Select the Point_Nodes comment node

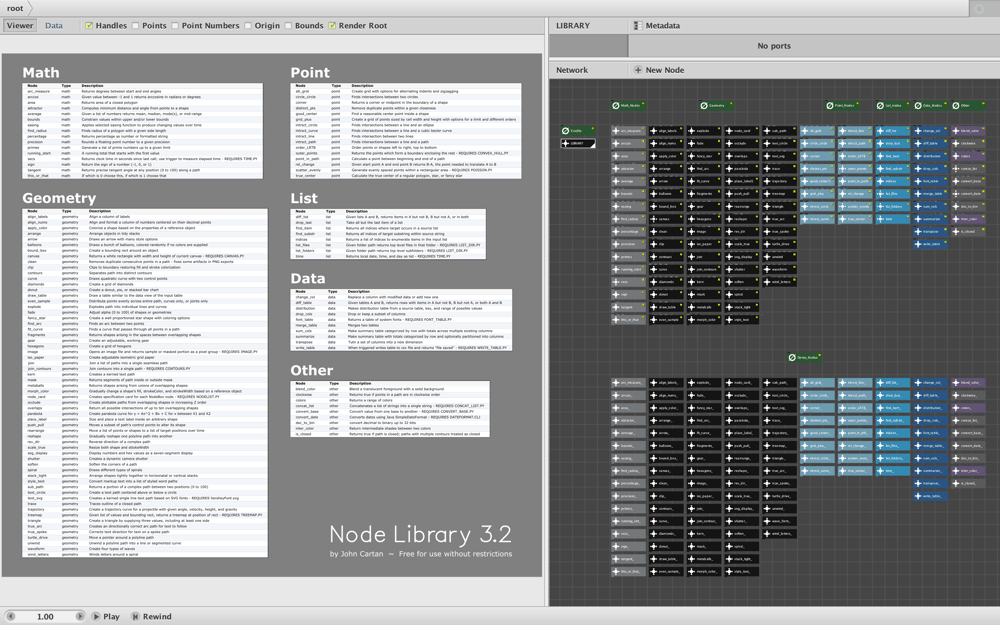click(x=842, y=105)
